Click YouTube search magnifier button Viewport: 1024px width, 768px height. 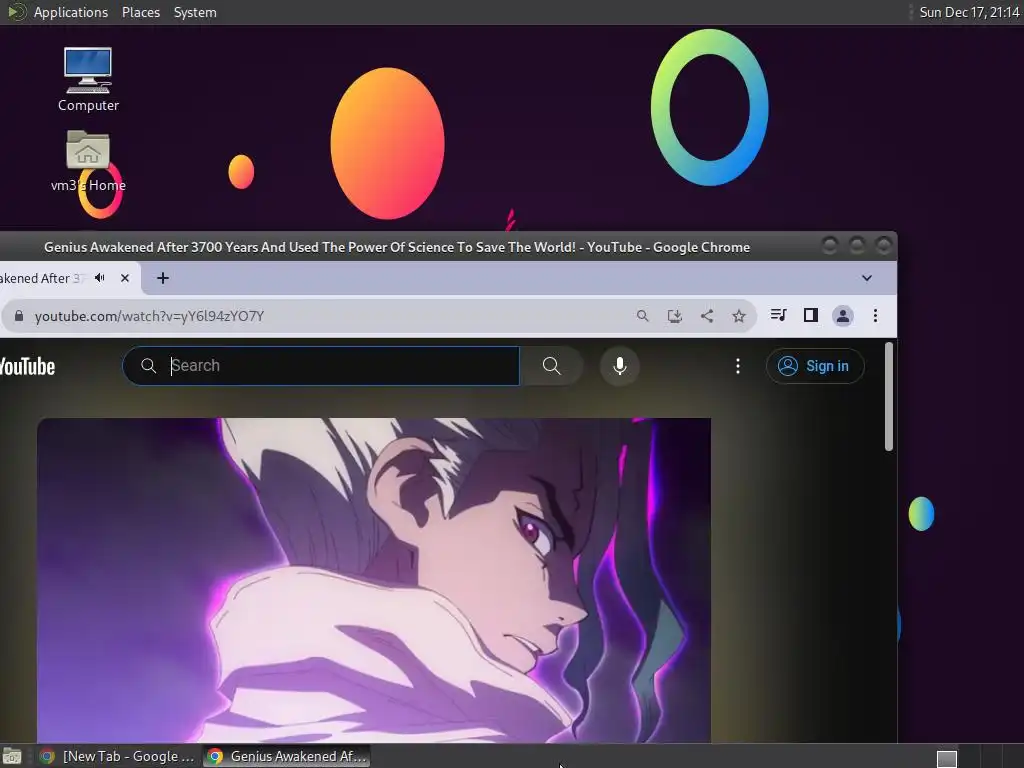coord(551,366)
